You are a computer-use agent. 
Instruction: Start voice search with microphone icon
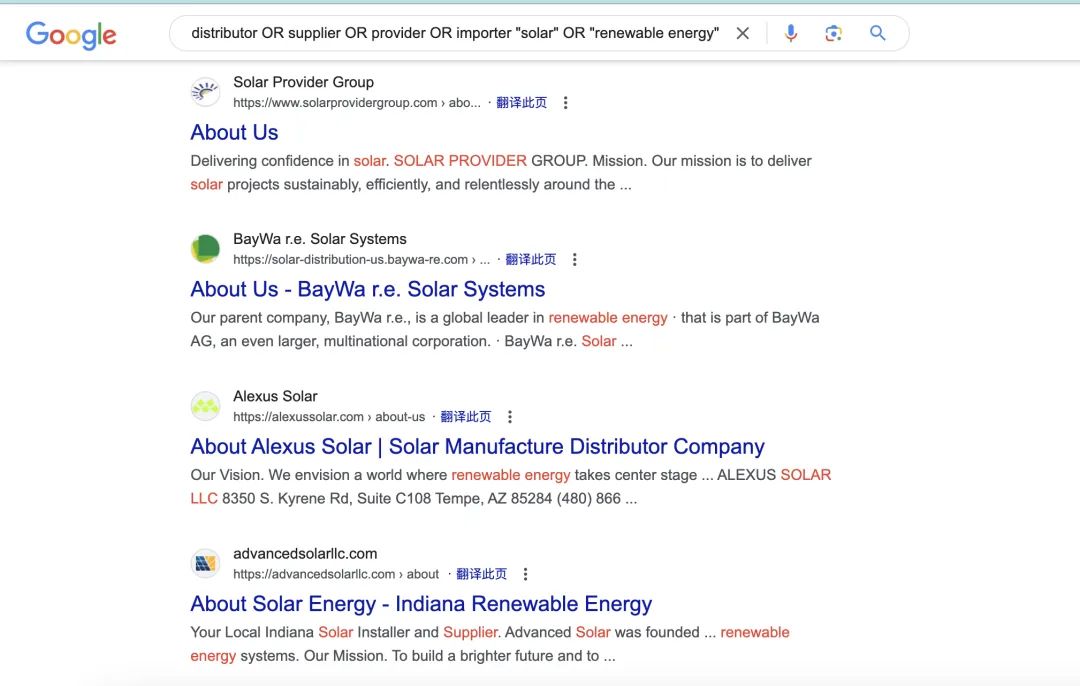click(x=791, y=33)
